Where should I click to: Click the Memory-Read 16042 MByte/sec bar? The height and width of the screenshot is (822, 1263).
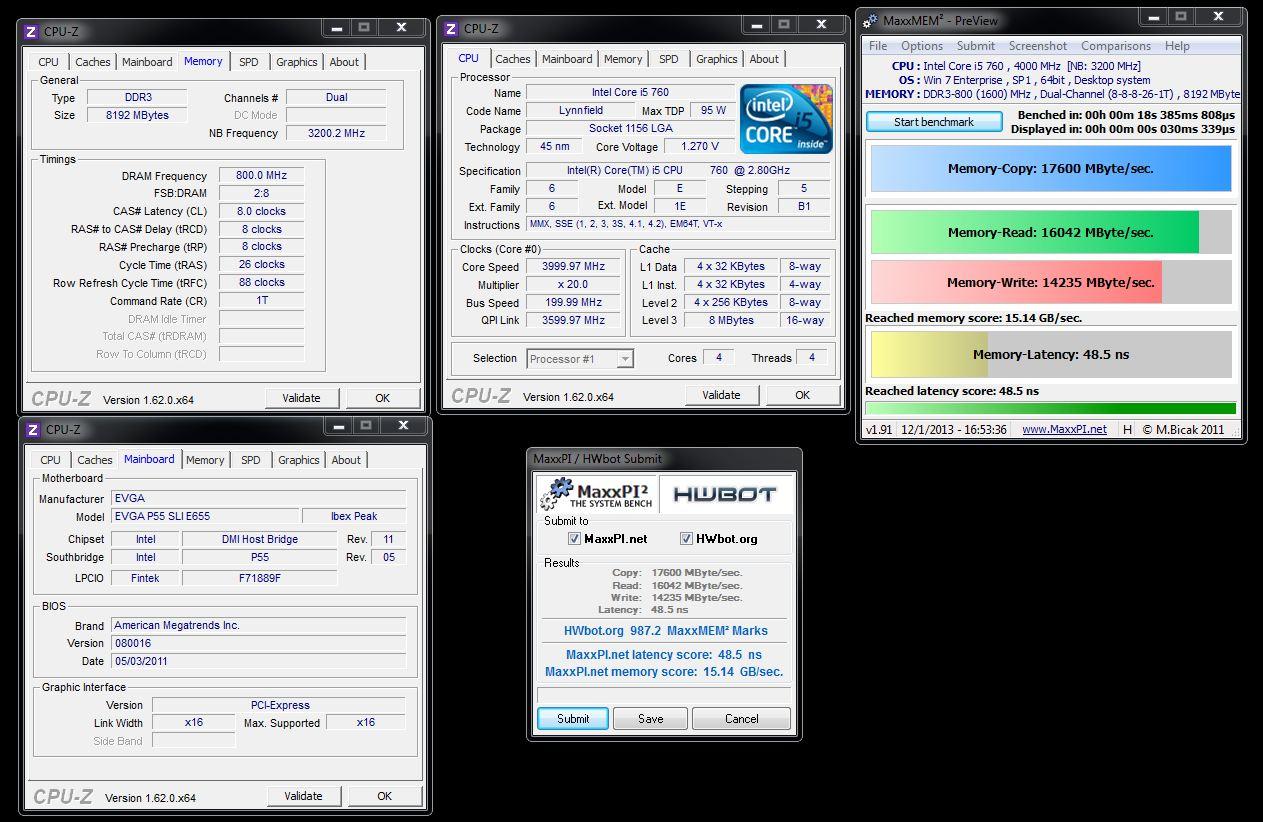click(1051, 232)
